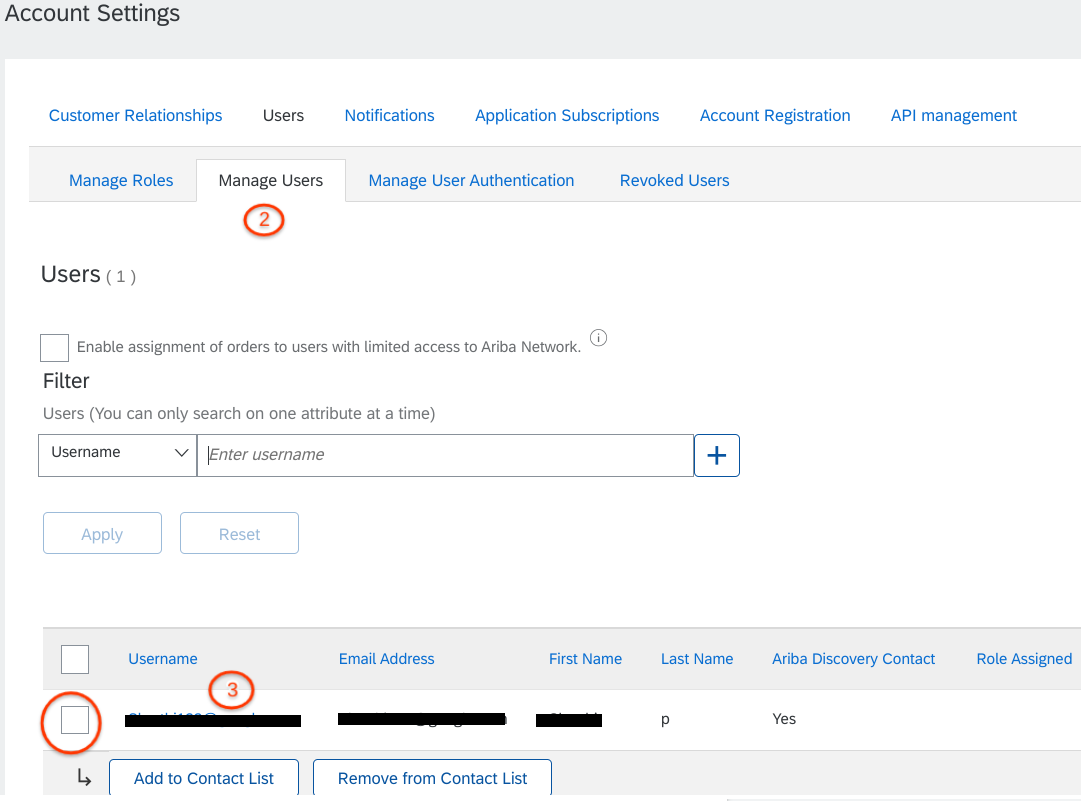Screen dimensions: 1081x801
Task: Click the Account Settings page title
Action: [92, 12]
